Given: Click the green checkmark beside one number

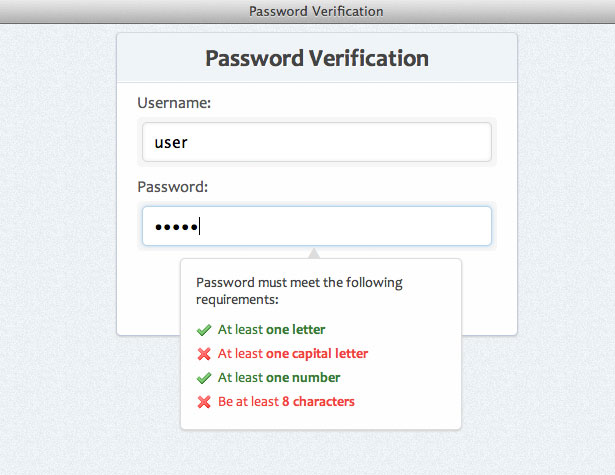Looking at the screenshot, I should pyautogui.click(x=204, y=378).
